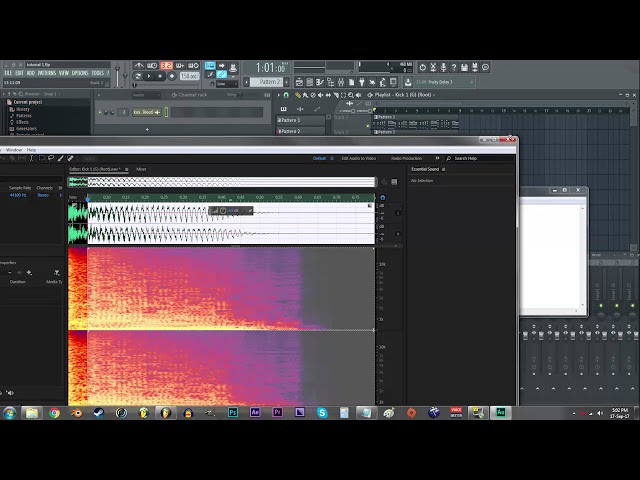Select Pattern 2 in the playlist picker
The width and height of the screenshot is (640, 480).
(300, 131)
